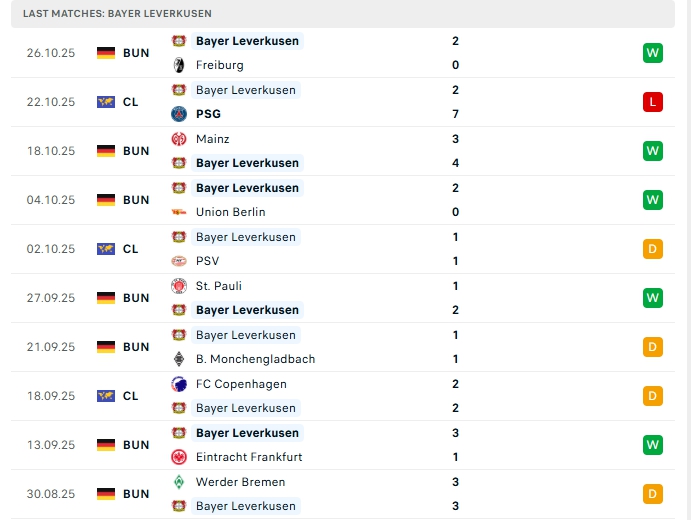Click the Werder Bremen crest icon
Viewport: 691px width, 520px height.
point(179,482)
